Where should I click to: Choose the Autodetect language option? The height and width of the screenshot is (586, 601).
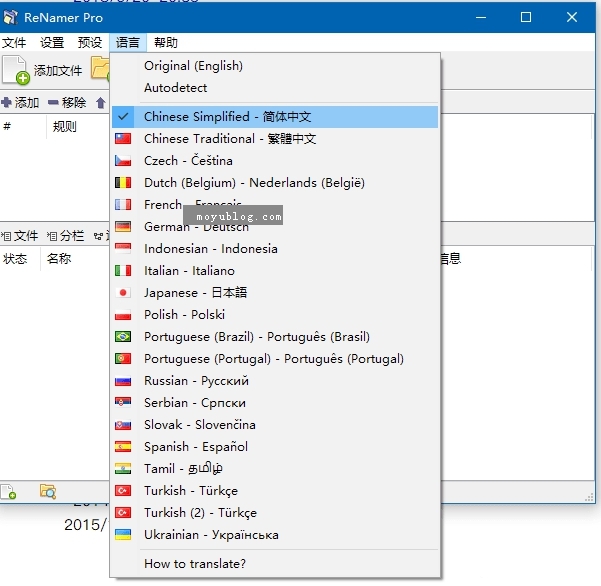275,88
